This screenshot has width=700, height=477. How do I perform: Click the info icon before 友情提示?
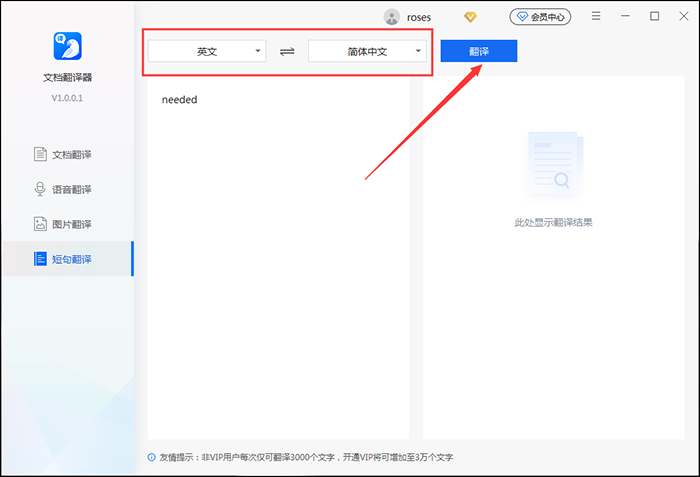point(152,457)
